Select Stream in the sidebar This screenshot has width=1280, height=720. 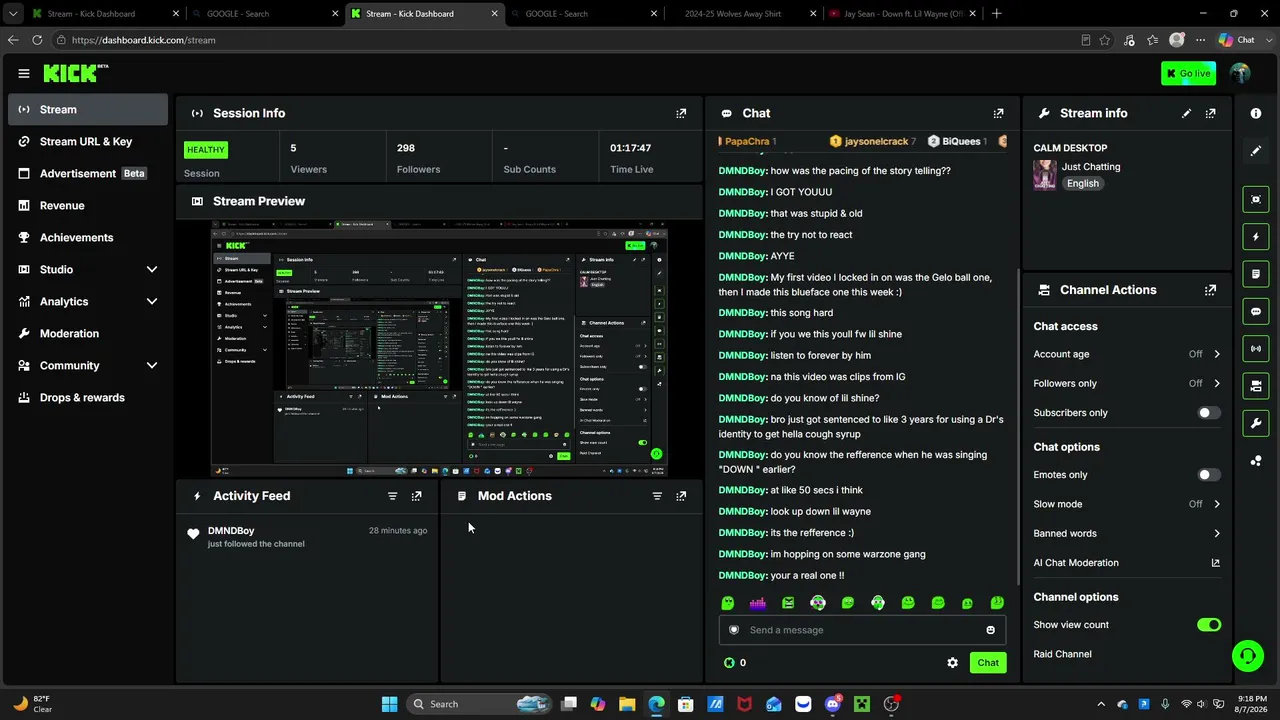[x=88, y=109]
